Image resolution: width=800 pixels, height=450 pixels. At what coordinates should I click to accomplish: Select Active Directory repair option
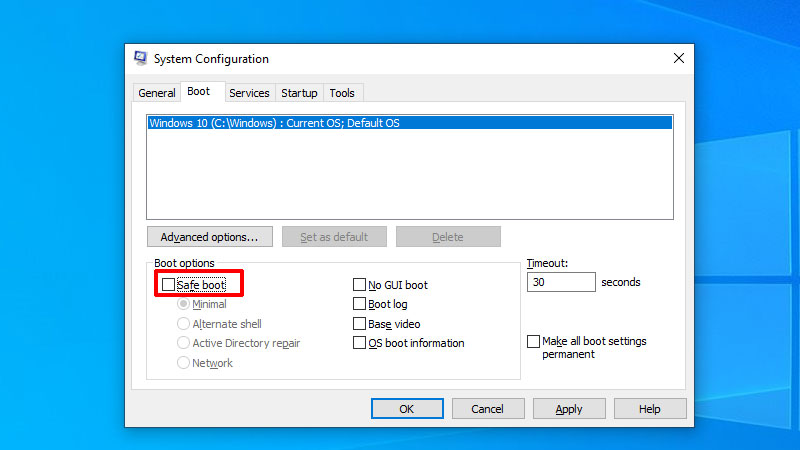point(183,343)
